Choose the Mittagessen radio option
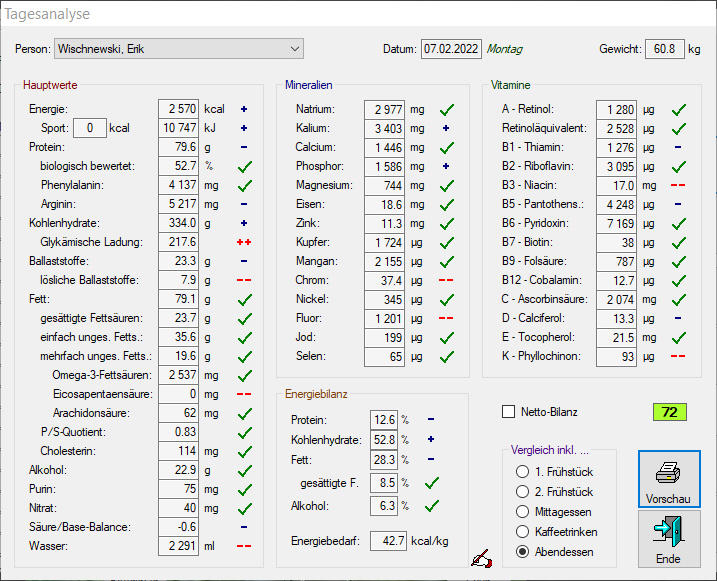This screenshot has height=581, width=717. [x=521, y=511]
